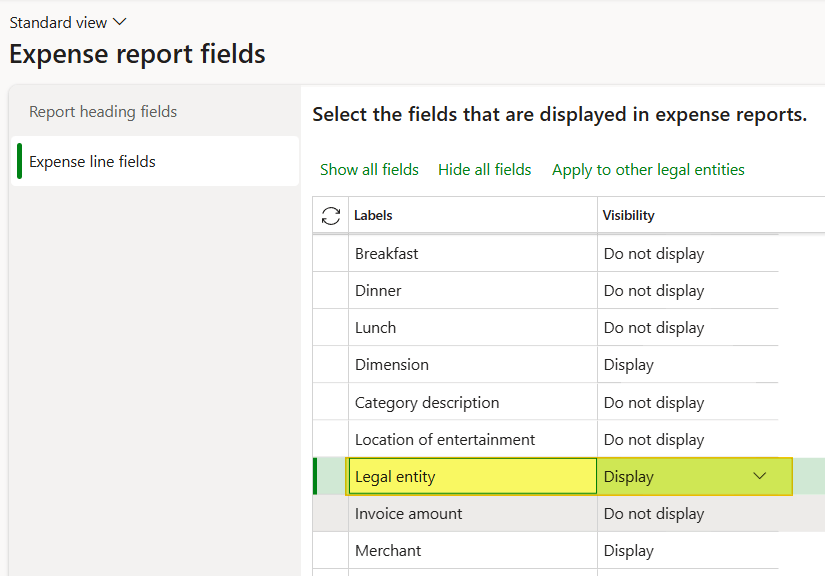Select the Expense line fields tab

point(92,162)
